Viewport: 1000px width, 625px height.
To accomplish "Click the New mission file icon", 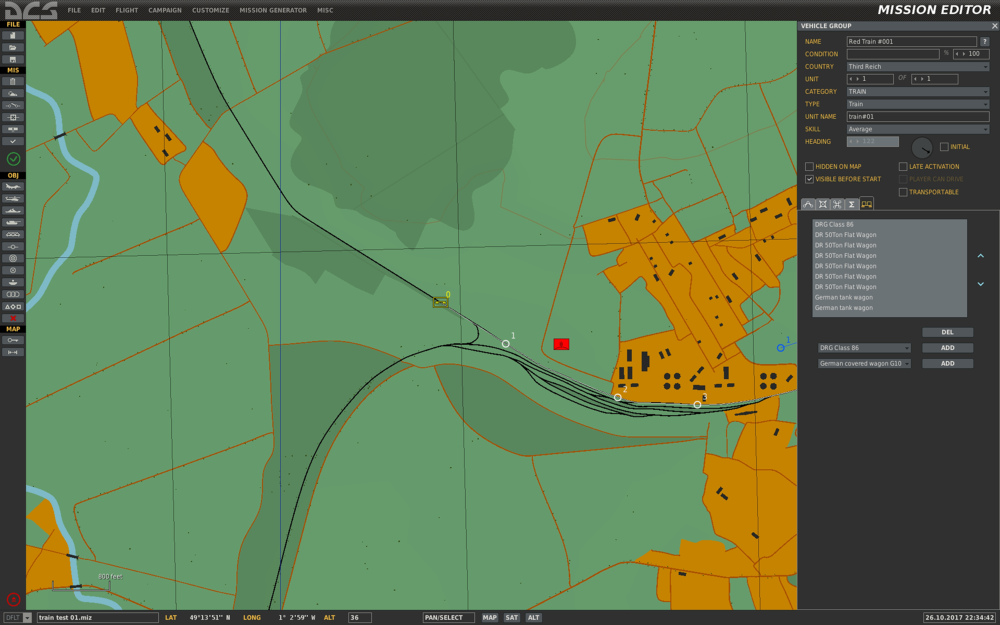I will [x=13, y=36].
